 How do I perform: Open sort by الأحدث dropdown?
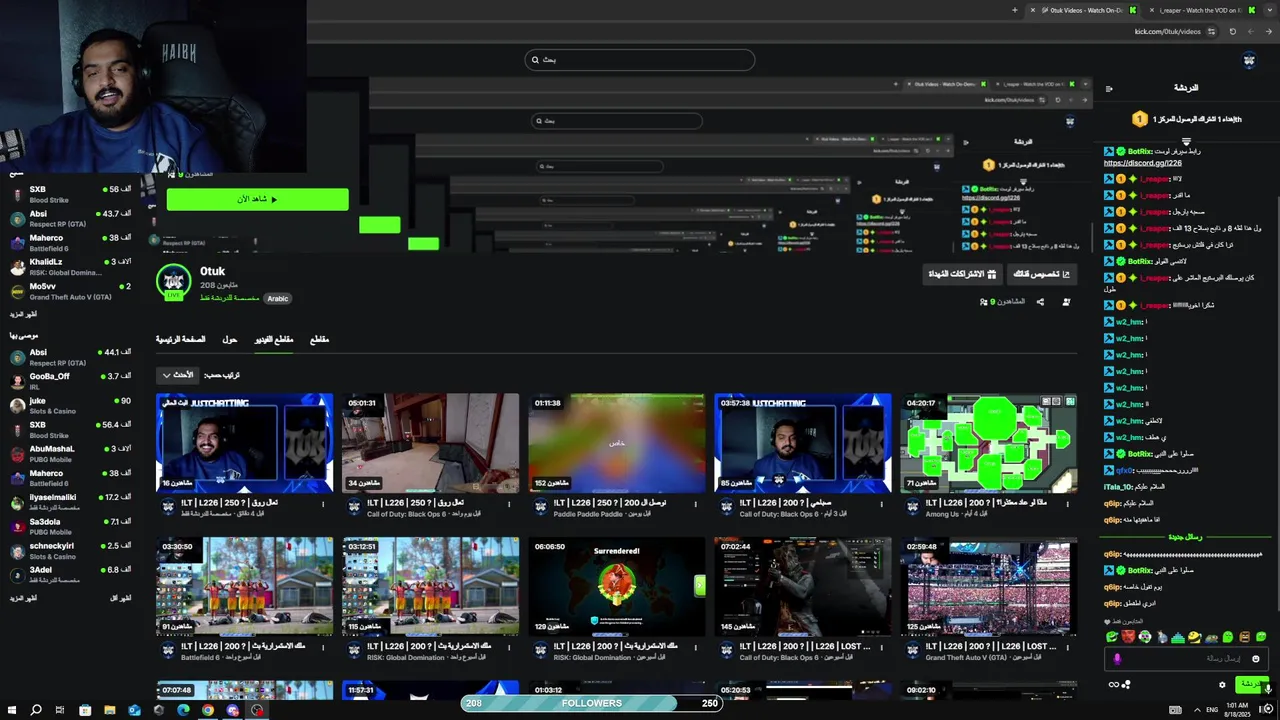point(178,375)
